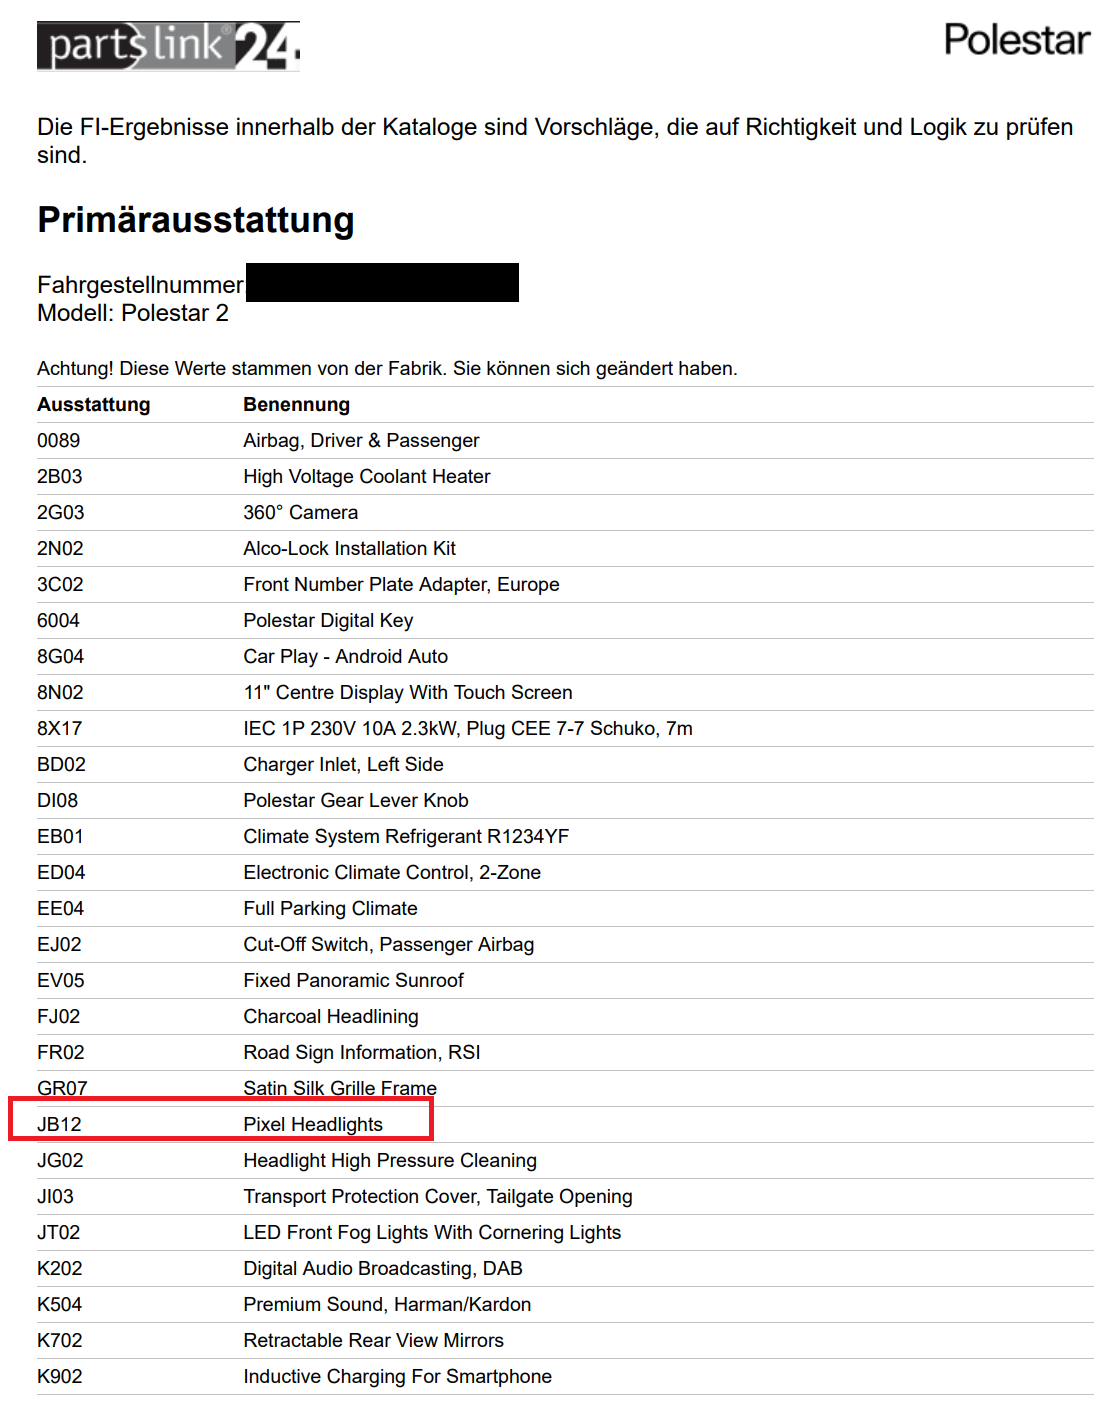Select Inductive Charging For Smartphone entry

[397, 1376]
